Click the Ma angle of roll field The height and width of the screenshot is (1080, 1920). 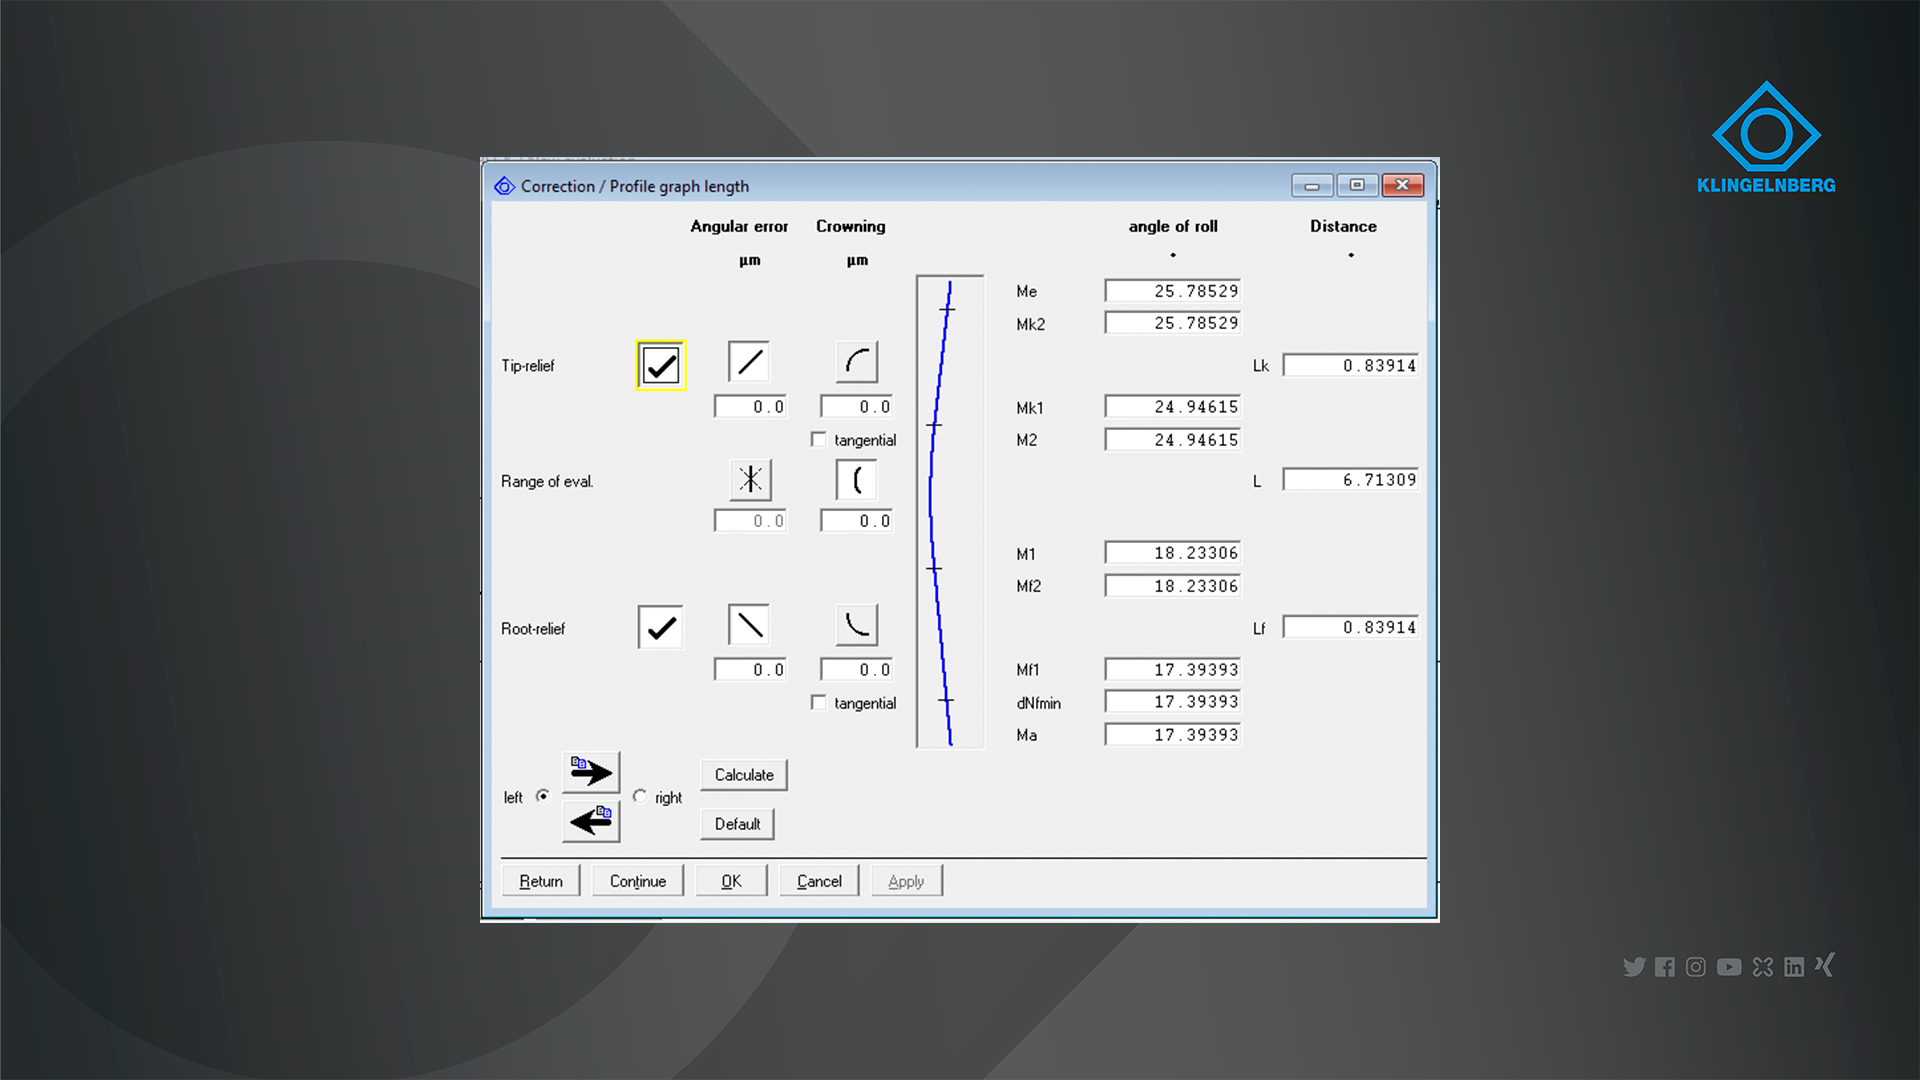pyautogui.click(x=1173, y=735)
